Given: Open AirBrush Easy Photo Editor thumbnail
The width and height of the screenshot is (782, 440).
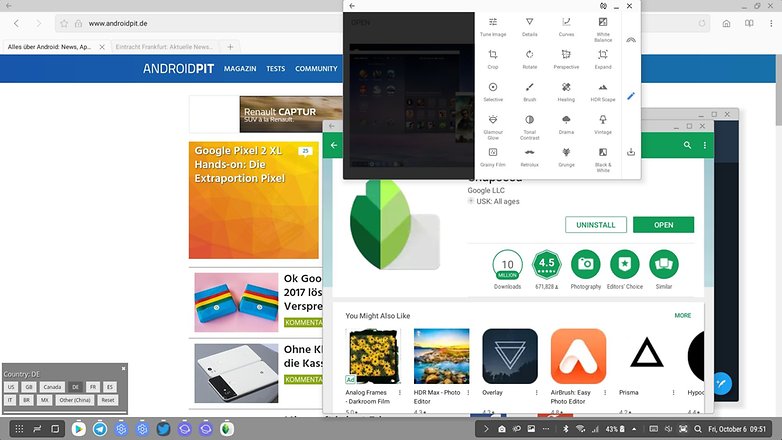Looking at the screenshot, I should [578, 356].
